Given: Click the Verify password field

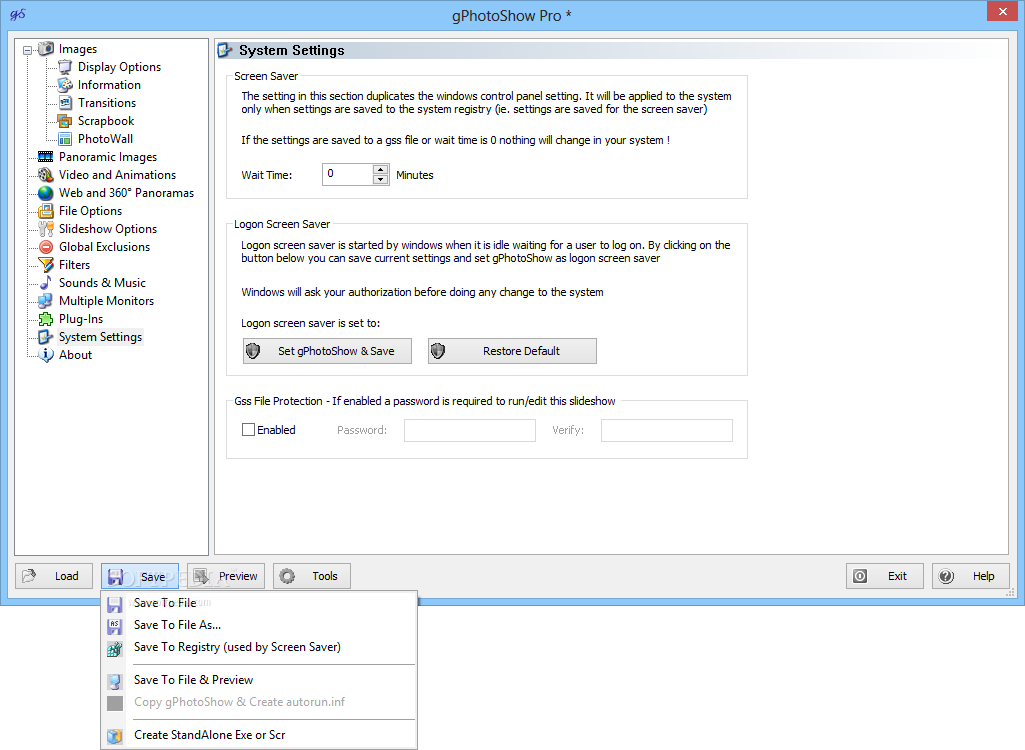Looking at the screenshot, I should point(667,430).
